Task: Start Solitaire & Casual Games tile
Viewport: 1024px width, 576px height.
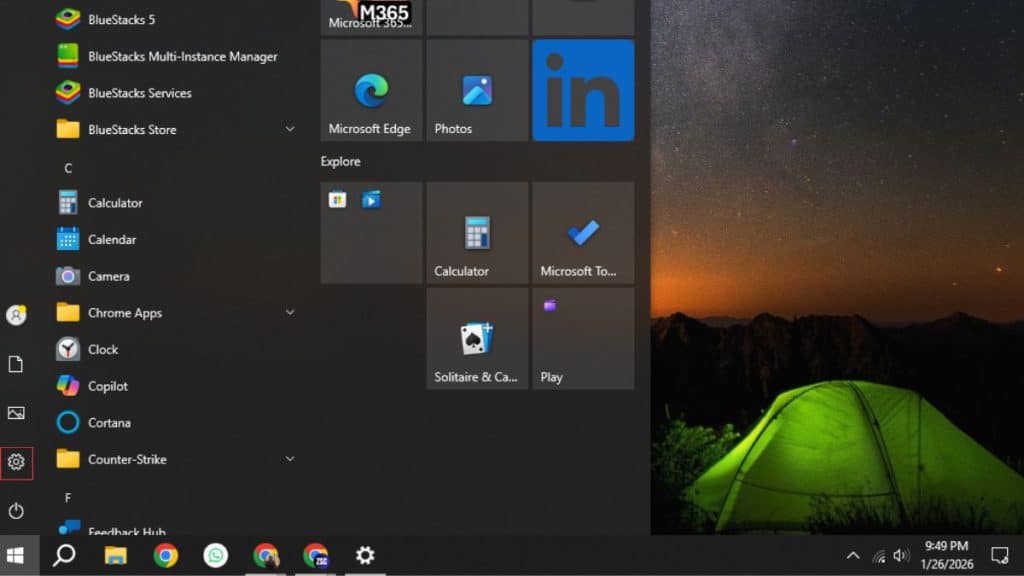Action: tap(477, 337)
